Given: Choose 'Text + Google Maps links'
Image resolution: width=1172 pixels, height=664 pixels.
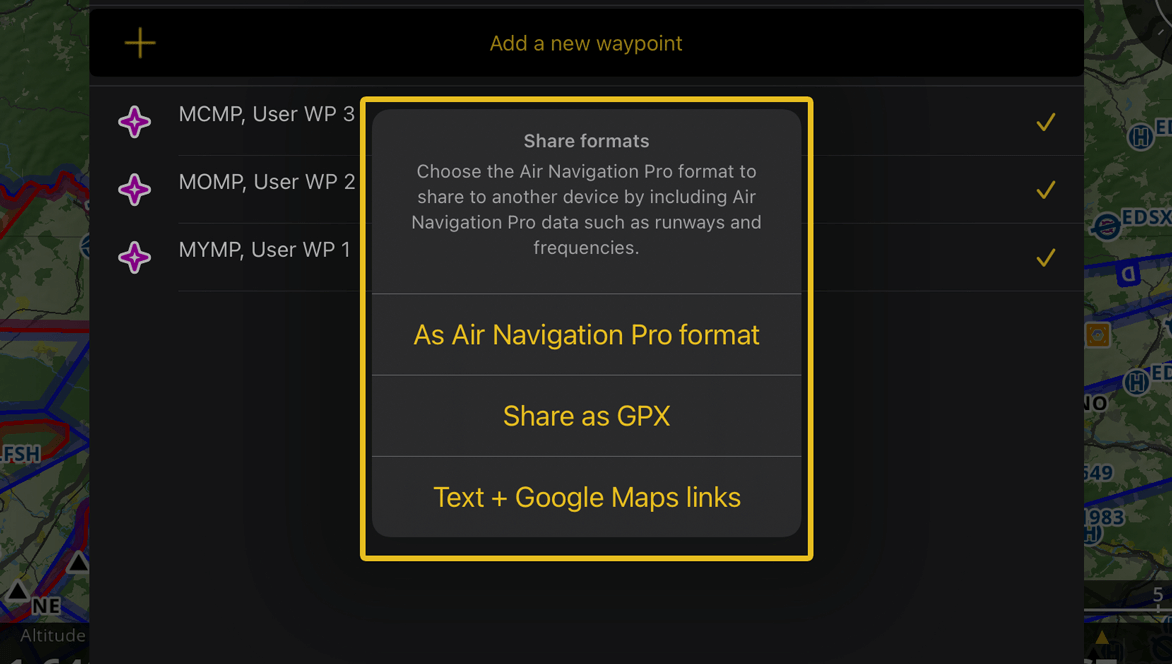Looking at the screenshot, I should (x=587, y=497).
